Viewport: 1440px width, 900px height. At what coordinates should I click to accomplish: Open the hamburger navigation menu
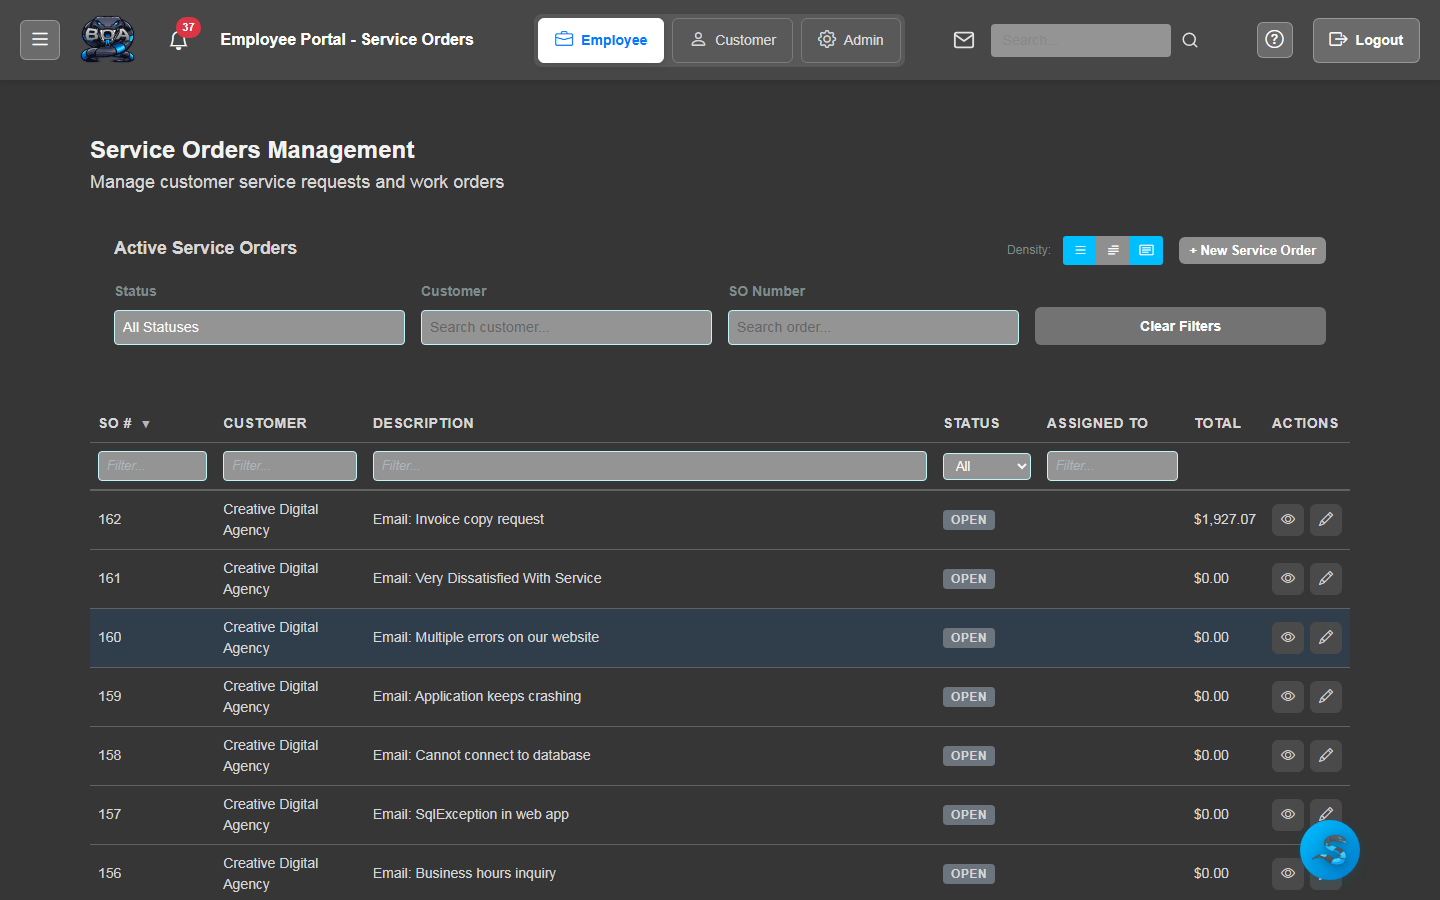[x=39, y=40]
